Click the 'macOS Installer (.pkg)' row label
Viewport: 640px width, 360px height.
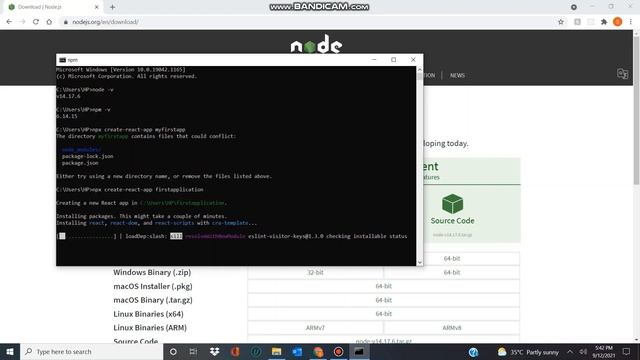tap(153, 286)
